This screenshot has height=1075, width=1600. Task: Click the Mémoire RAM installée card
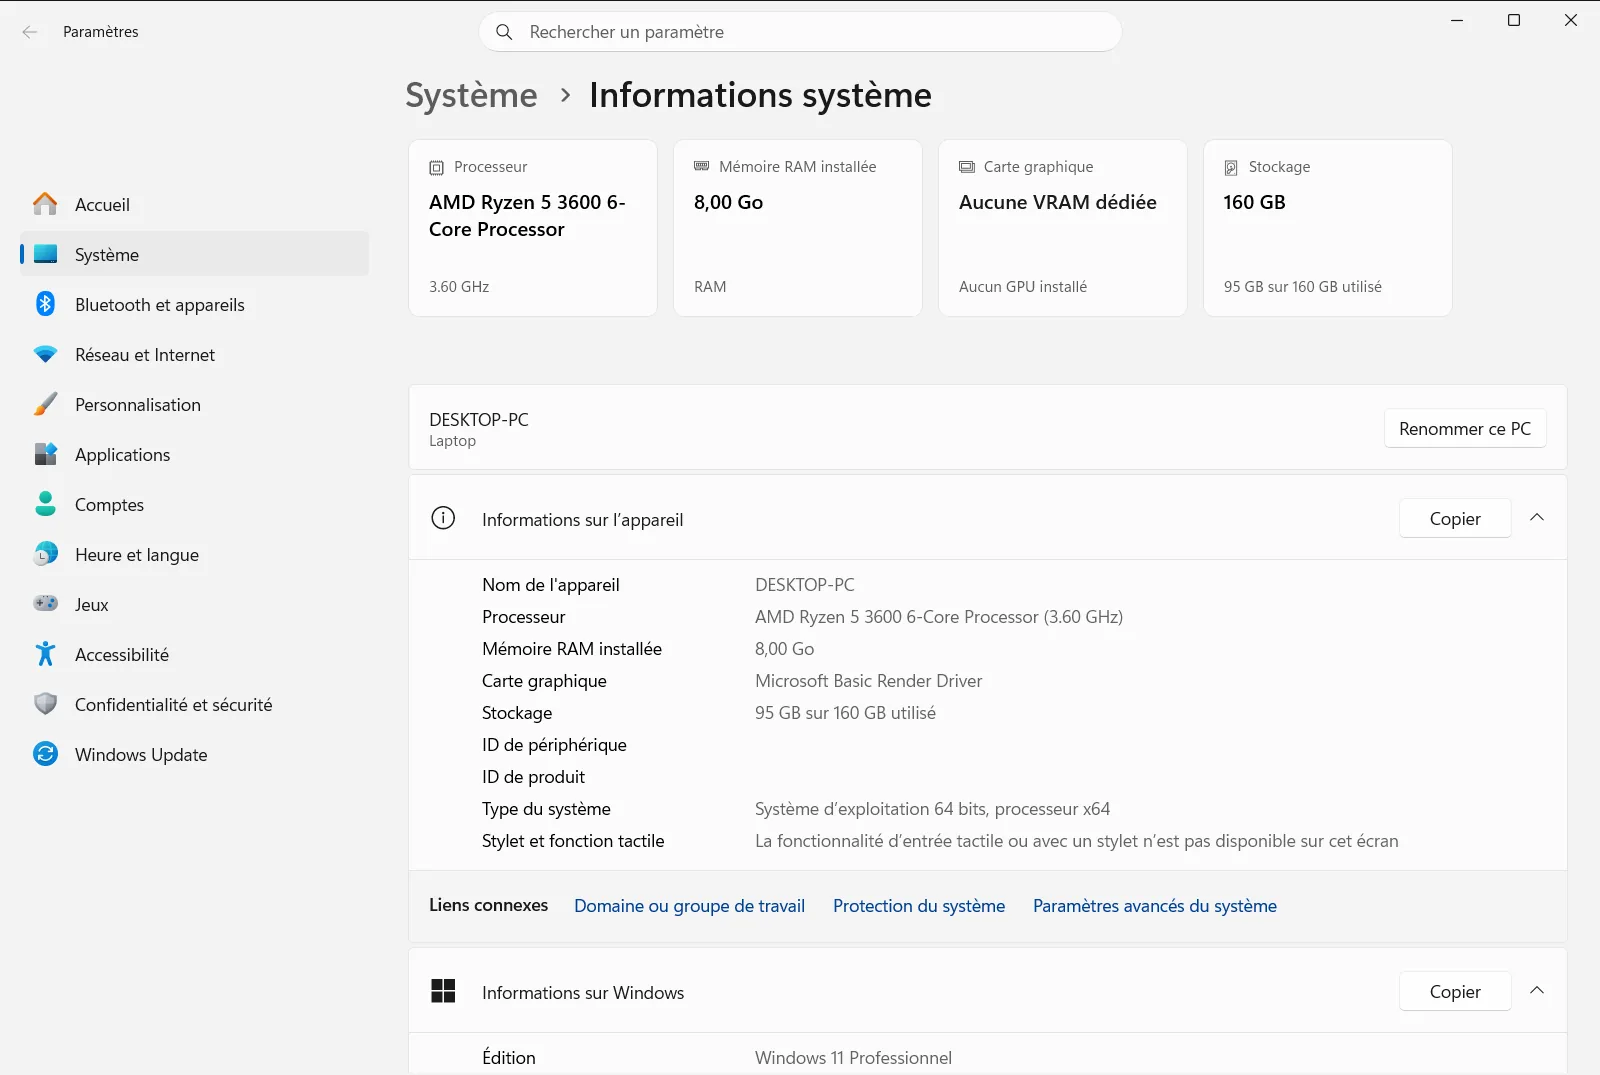tap(798, 228)
